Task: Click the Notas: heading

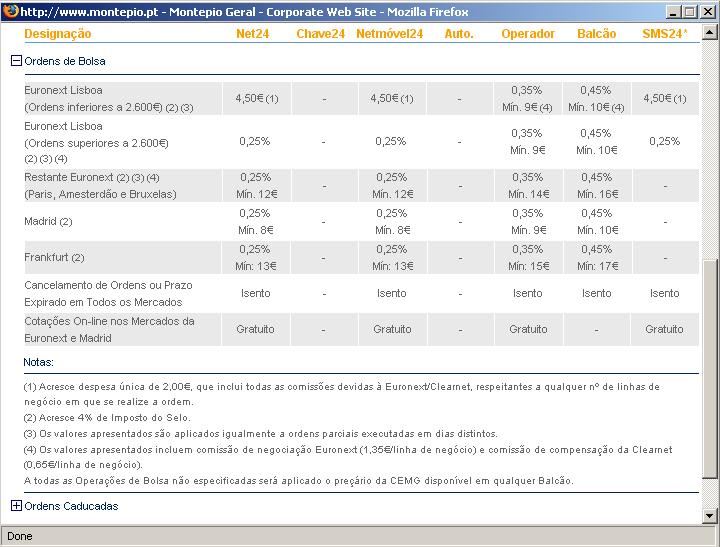Action: tap(39, 362)
